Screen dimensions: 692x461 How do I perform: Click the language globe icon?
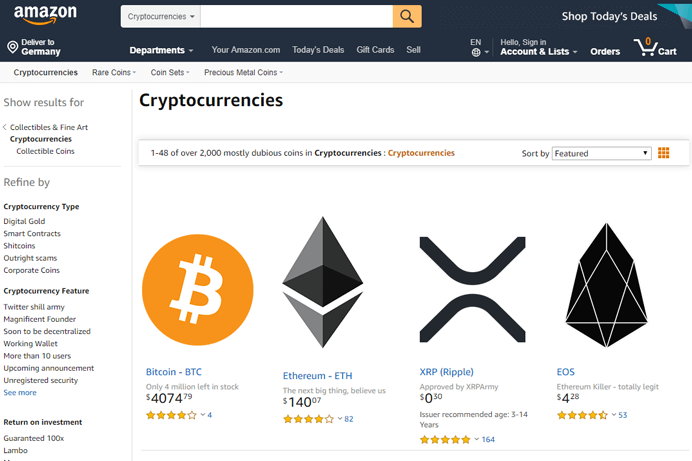tap(476, 52)
